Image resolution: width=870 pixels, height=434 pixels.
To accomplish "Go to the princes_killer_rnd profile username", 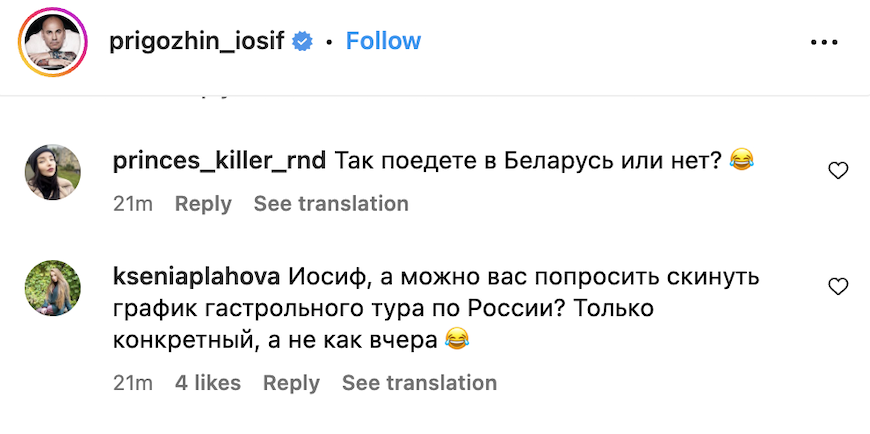I will (x=219, y=160).
